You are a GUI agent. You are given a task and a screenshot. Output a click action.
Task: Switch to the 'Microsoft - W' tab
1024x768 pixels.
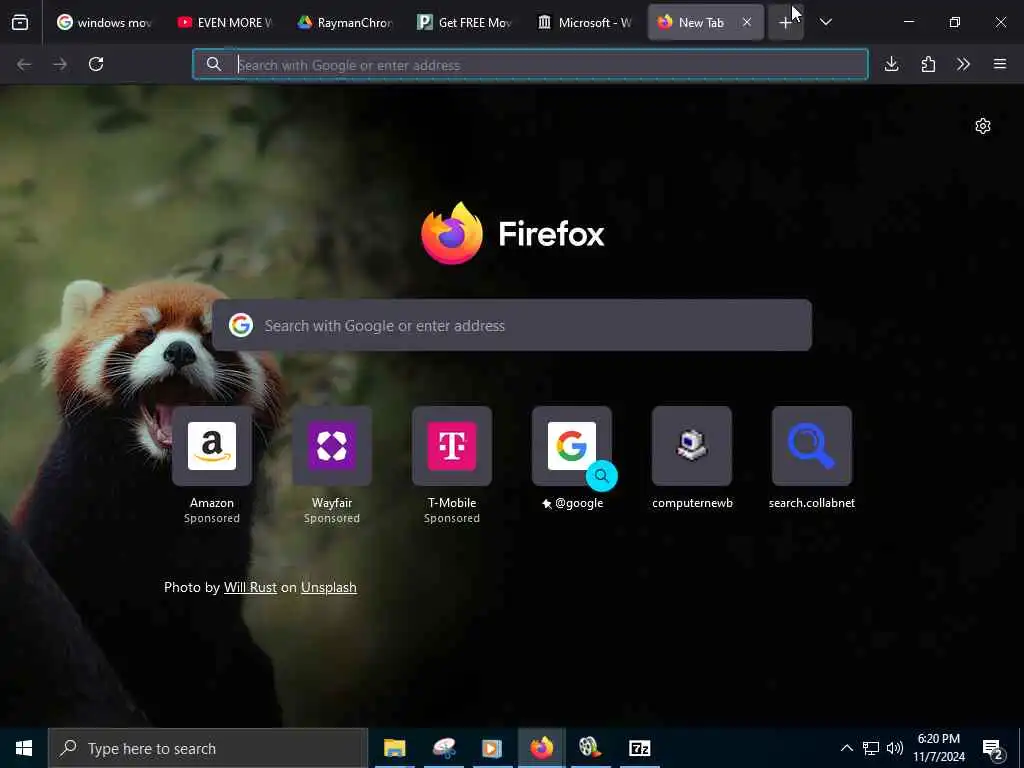pos(585,22)
